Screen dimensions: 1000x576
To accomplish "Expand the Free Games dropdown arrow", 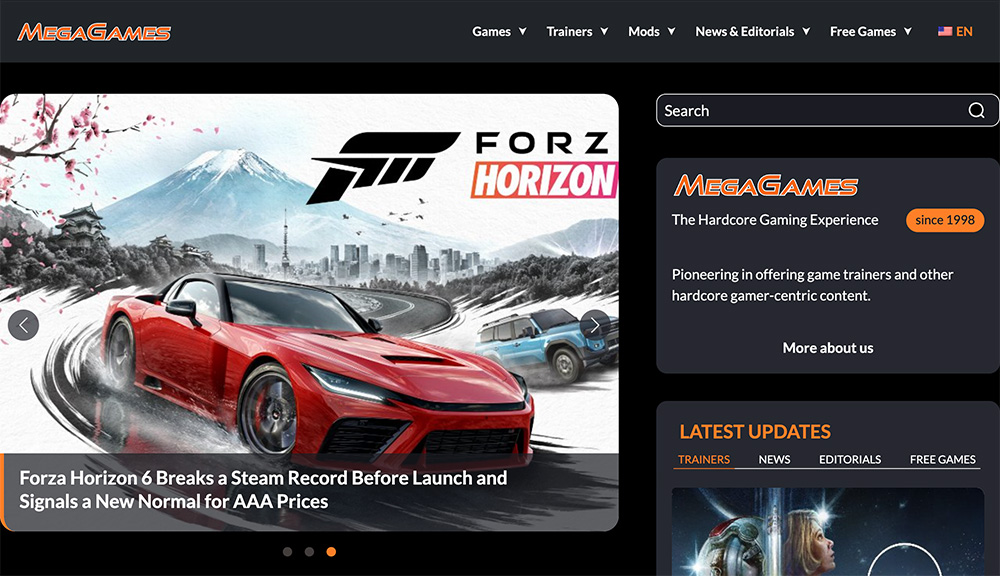I will pyautogui.click(x=908, y=31).
